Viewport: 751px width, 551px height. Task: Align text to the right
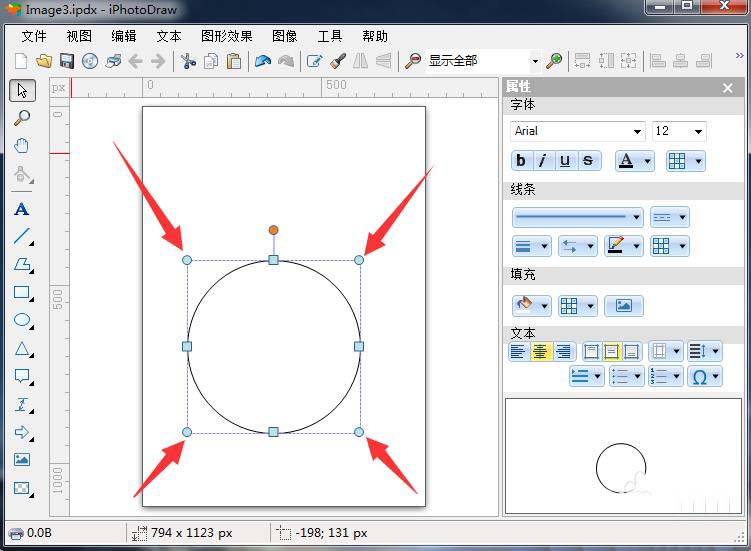tap(563, 351)
